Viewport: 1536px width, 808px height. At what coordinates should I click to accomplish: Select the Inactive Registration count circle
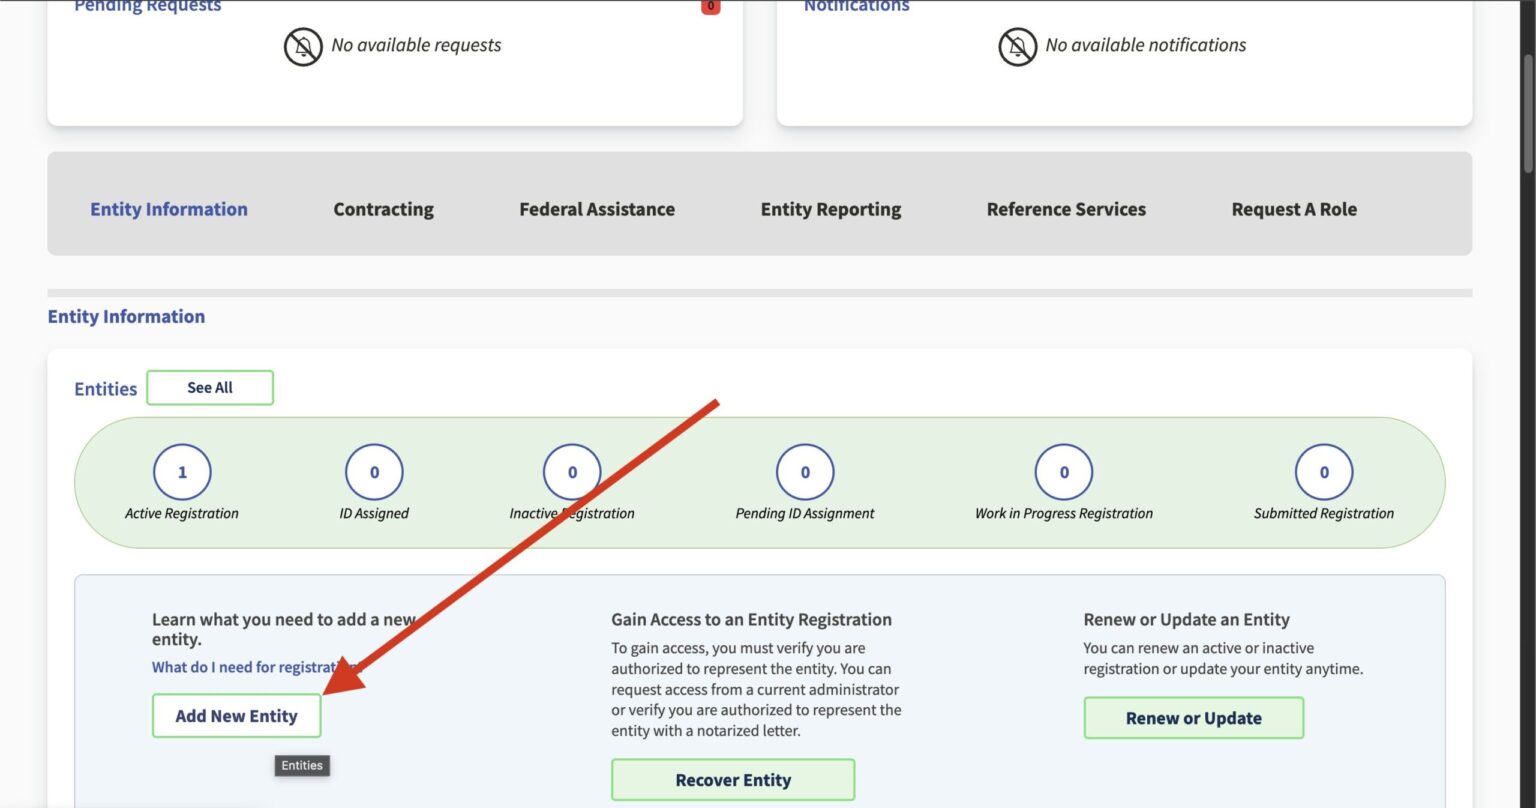tap(572, 472)
